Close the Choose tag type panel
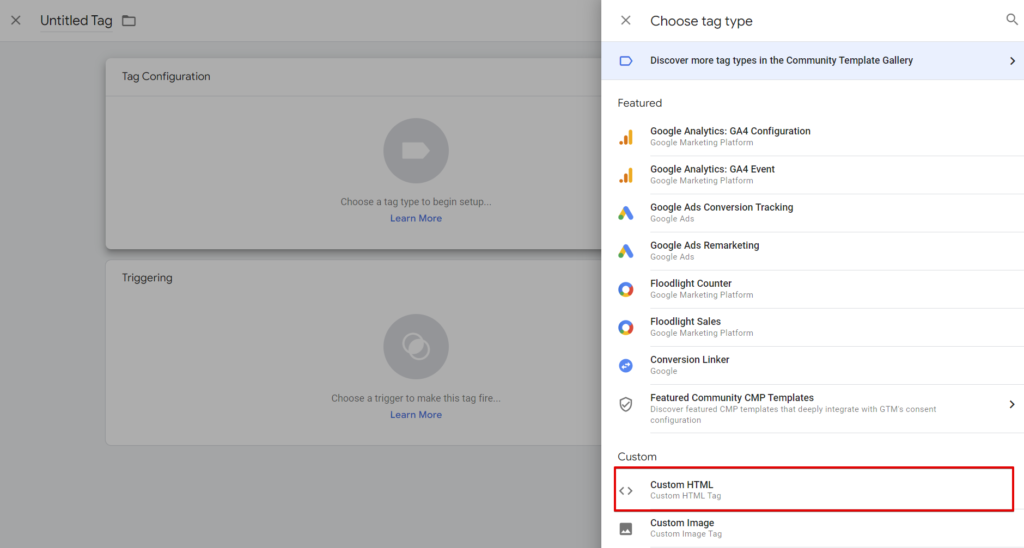 click(626, 20)
